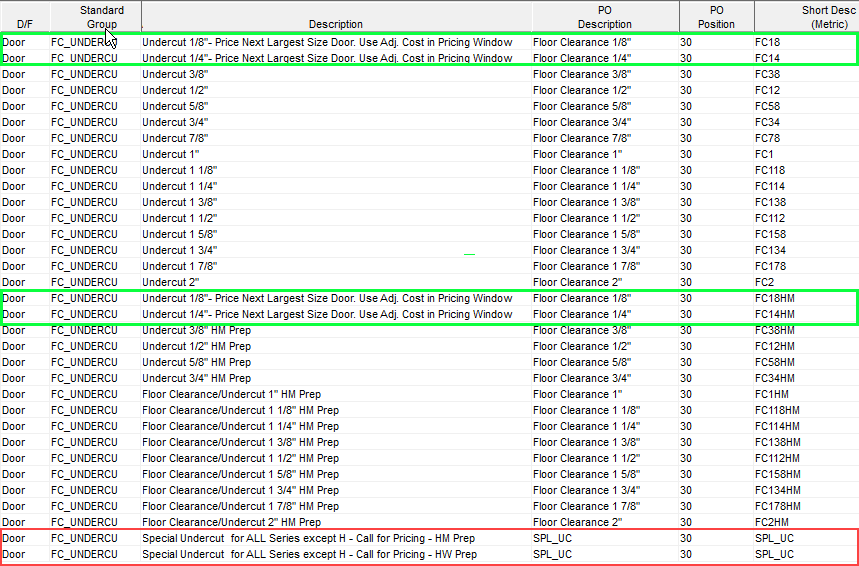Select 'Floor Clearance/Undercut 1 7/8" HM Prep' cell
Image resolution: width=859 pixels, height=566 pixels.
[x=336, y=506]
